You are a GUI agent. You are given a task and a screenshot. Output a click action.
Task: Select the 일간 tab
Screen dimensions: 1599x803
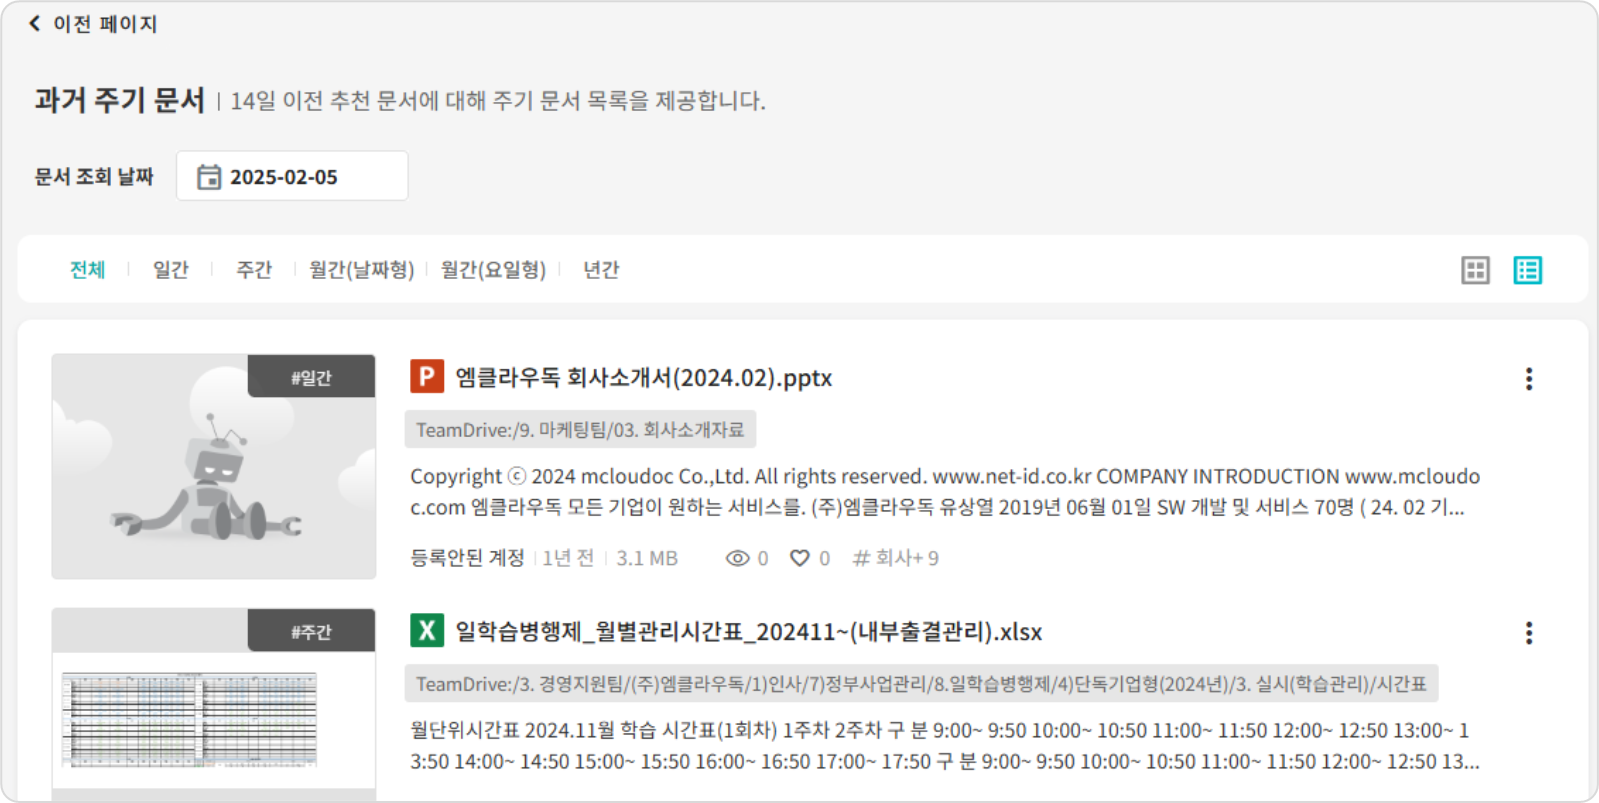[170, 270]
